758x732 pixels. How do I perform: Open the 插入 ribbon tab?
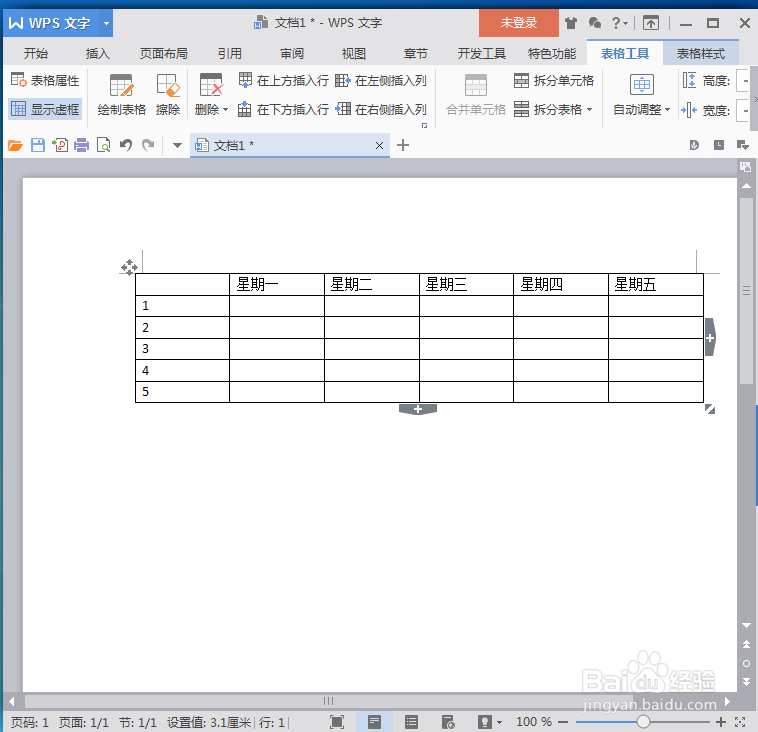pyautogui.click(x=97, y=53)
